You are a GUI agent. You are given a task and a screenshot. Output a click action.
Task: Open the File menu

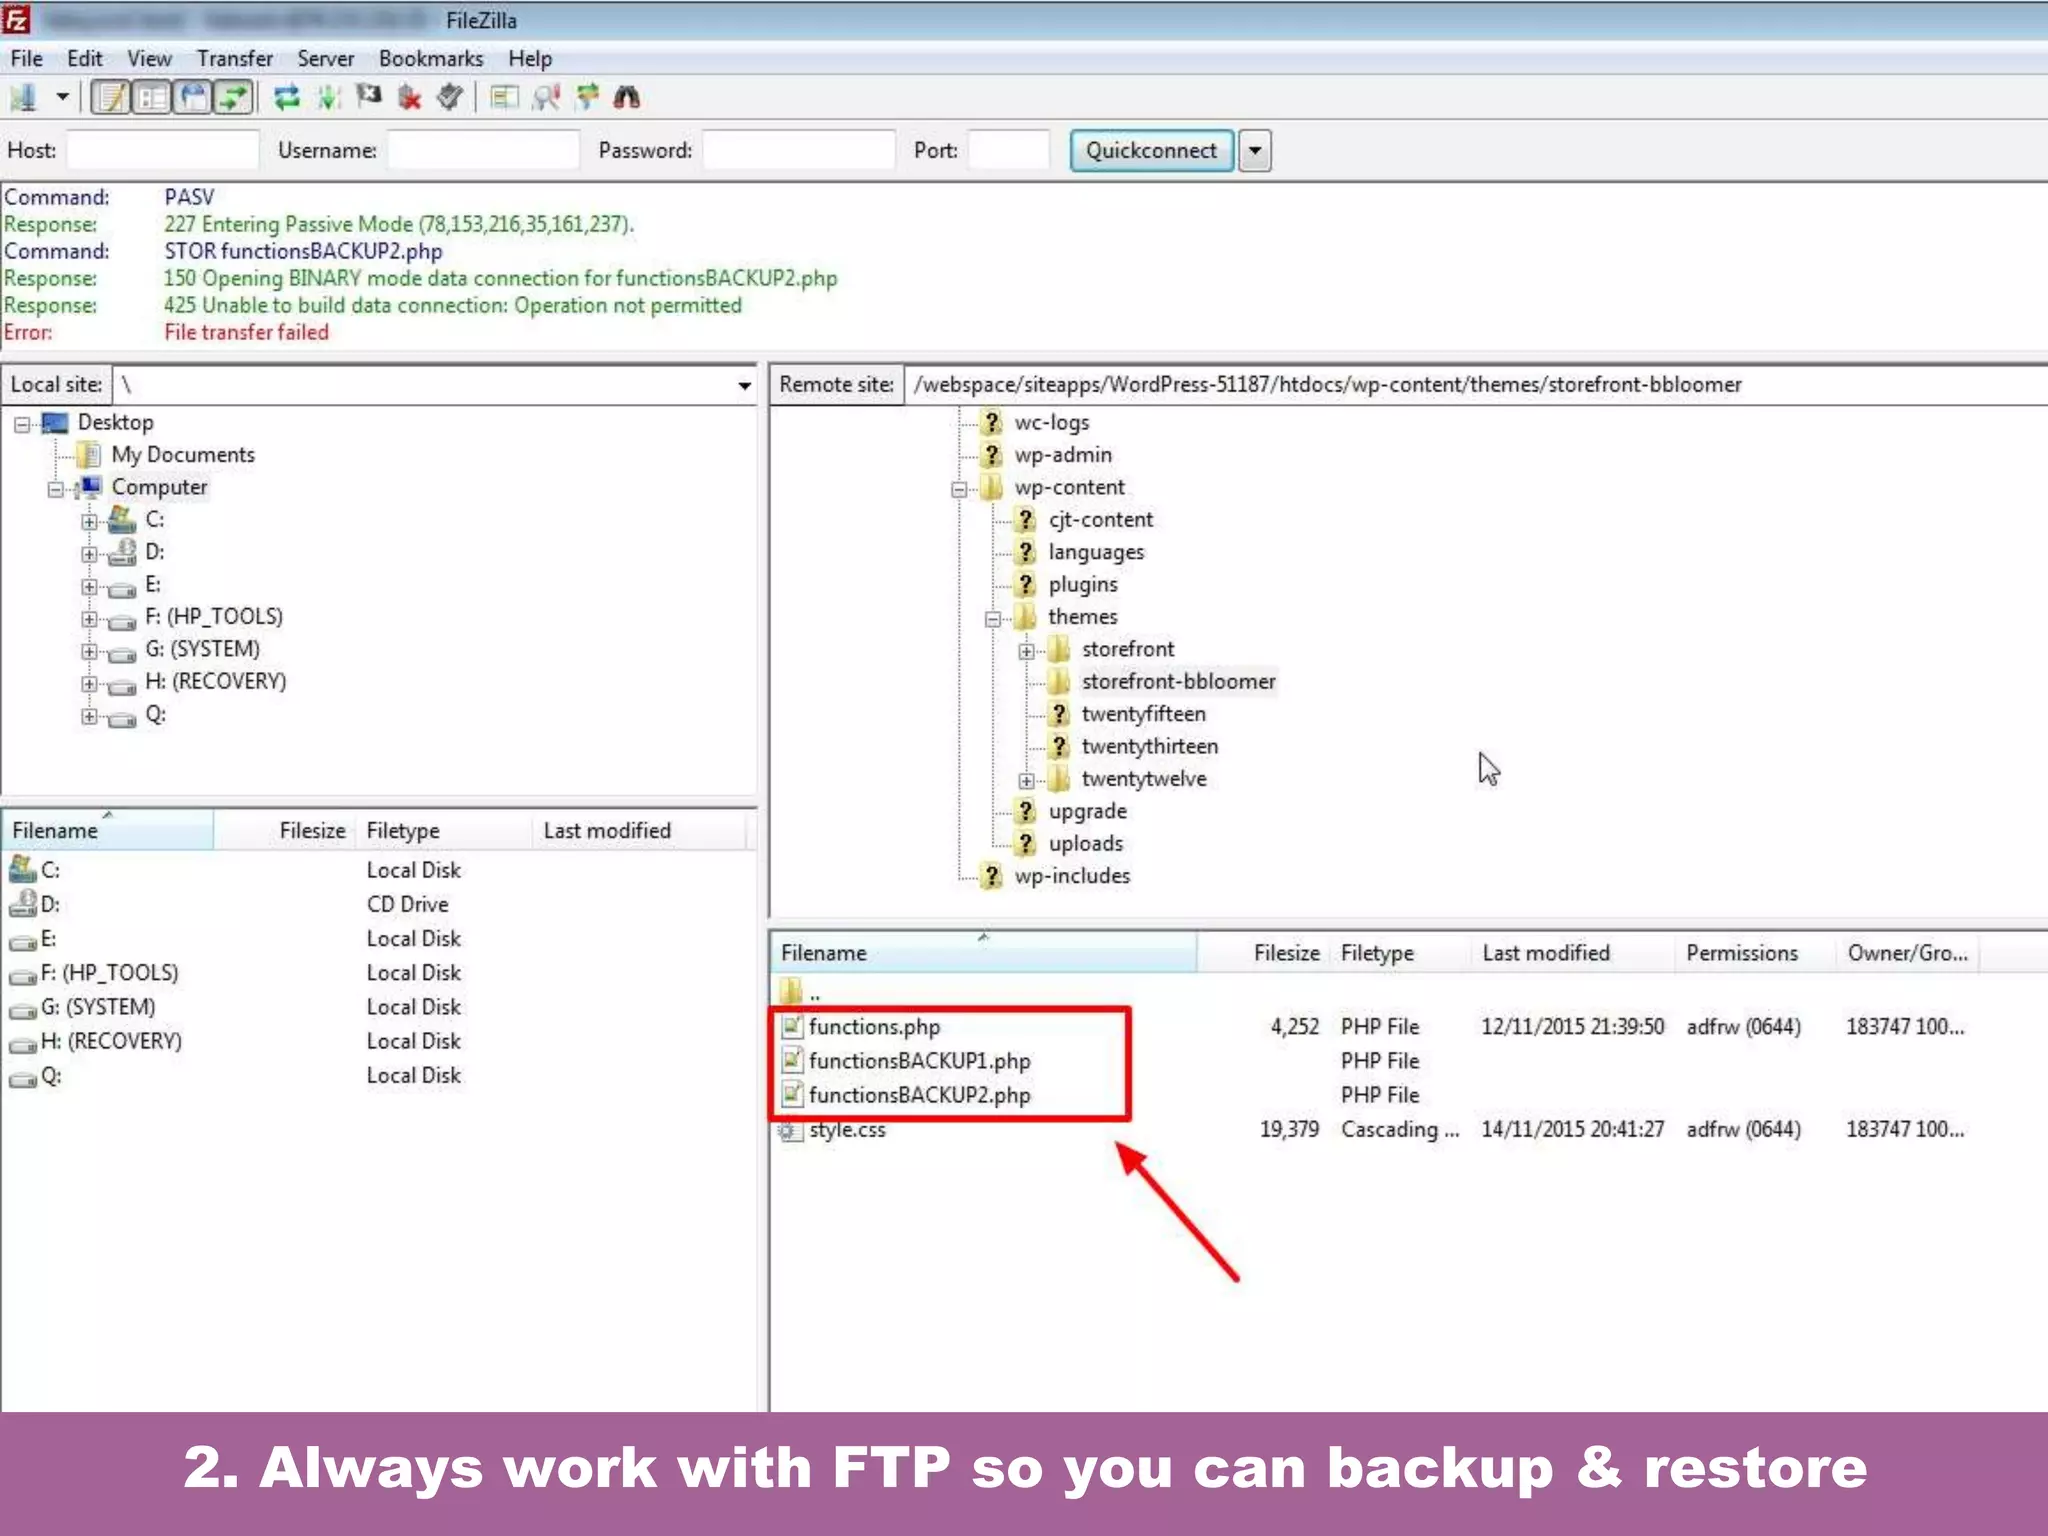click(26, 58)
